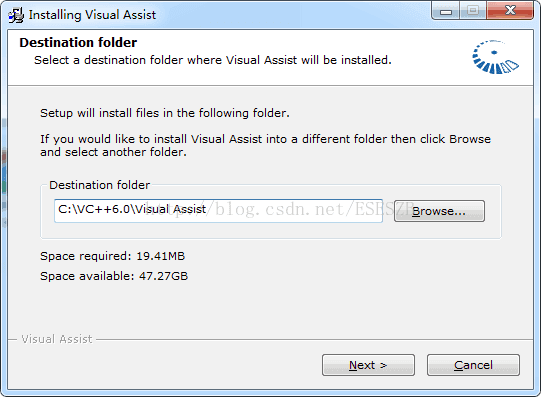Proceed with the Next > button

(x=368, y=365)
